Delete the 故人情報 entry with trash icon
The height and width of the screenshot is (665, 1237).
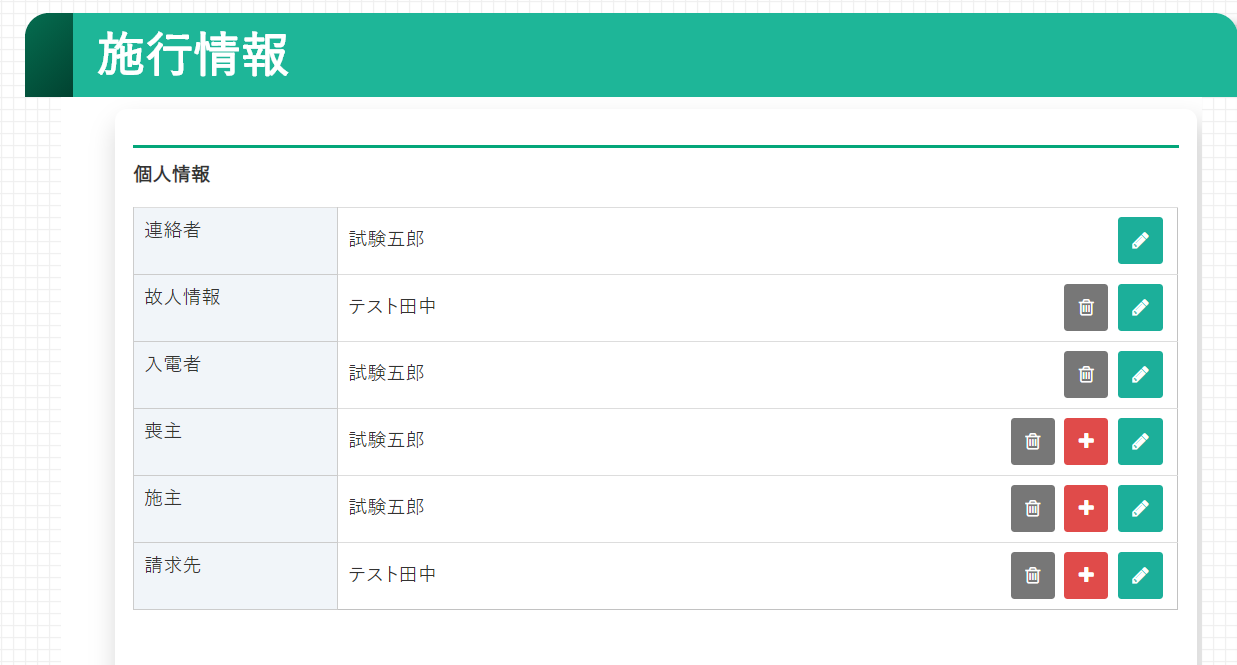pyautogui.click(x=1086, y=308)
